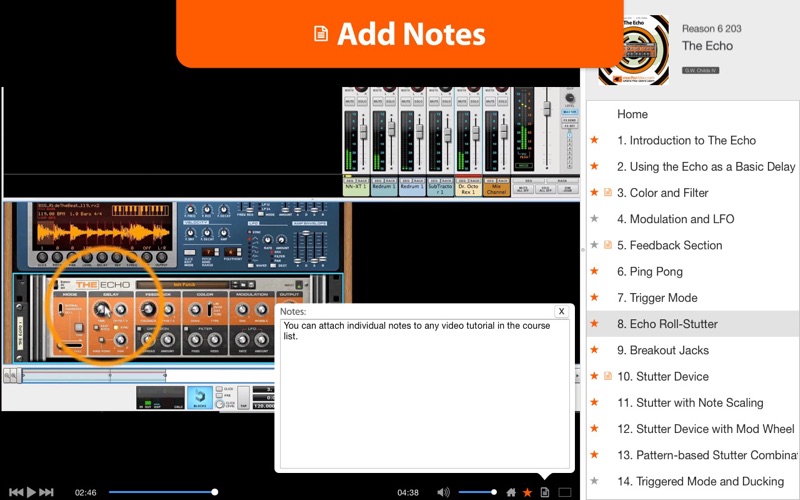The image size is (800, 500).
Task: Click The Echo device logo in rack
Action: tap(103, 284)
